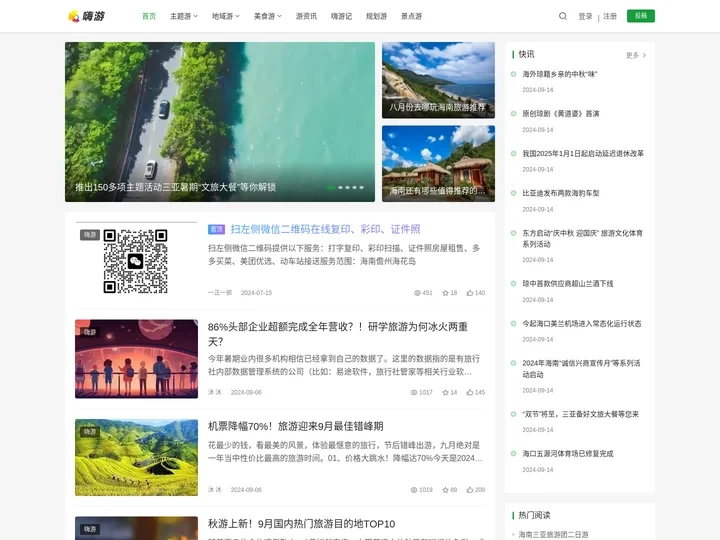720x540 pixels.
Task: Click the date 2024-07-15
Action: 256,293
